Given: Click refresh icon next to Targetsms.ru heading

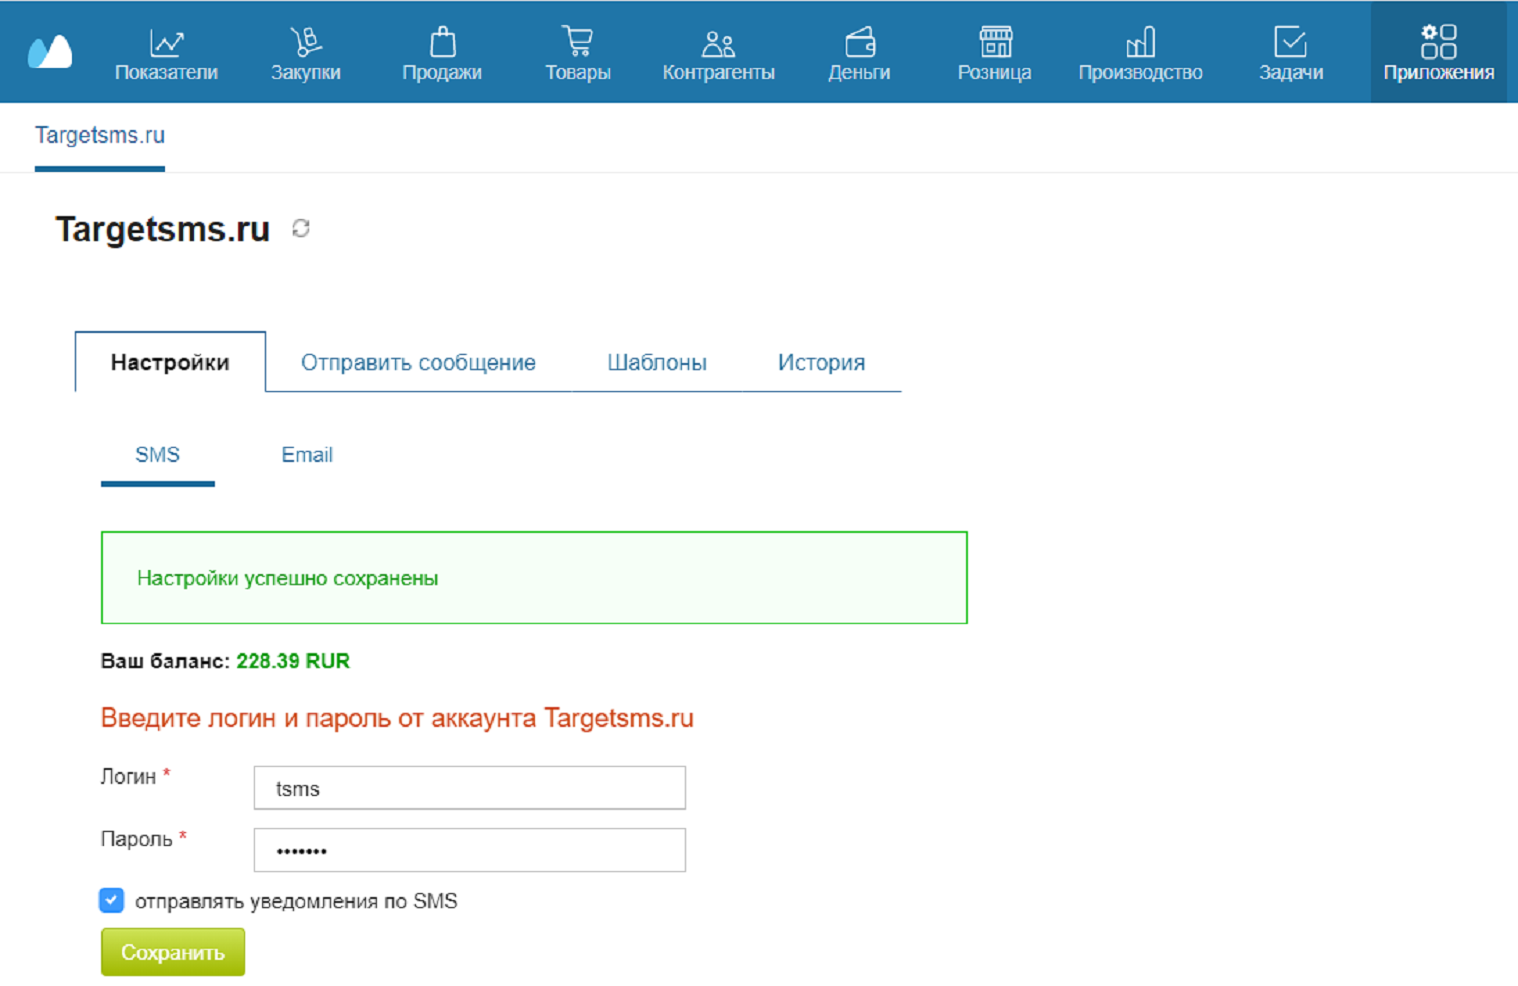Looking at the screenshot, I should tap(301, 229).
